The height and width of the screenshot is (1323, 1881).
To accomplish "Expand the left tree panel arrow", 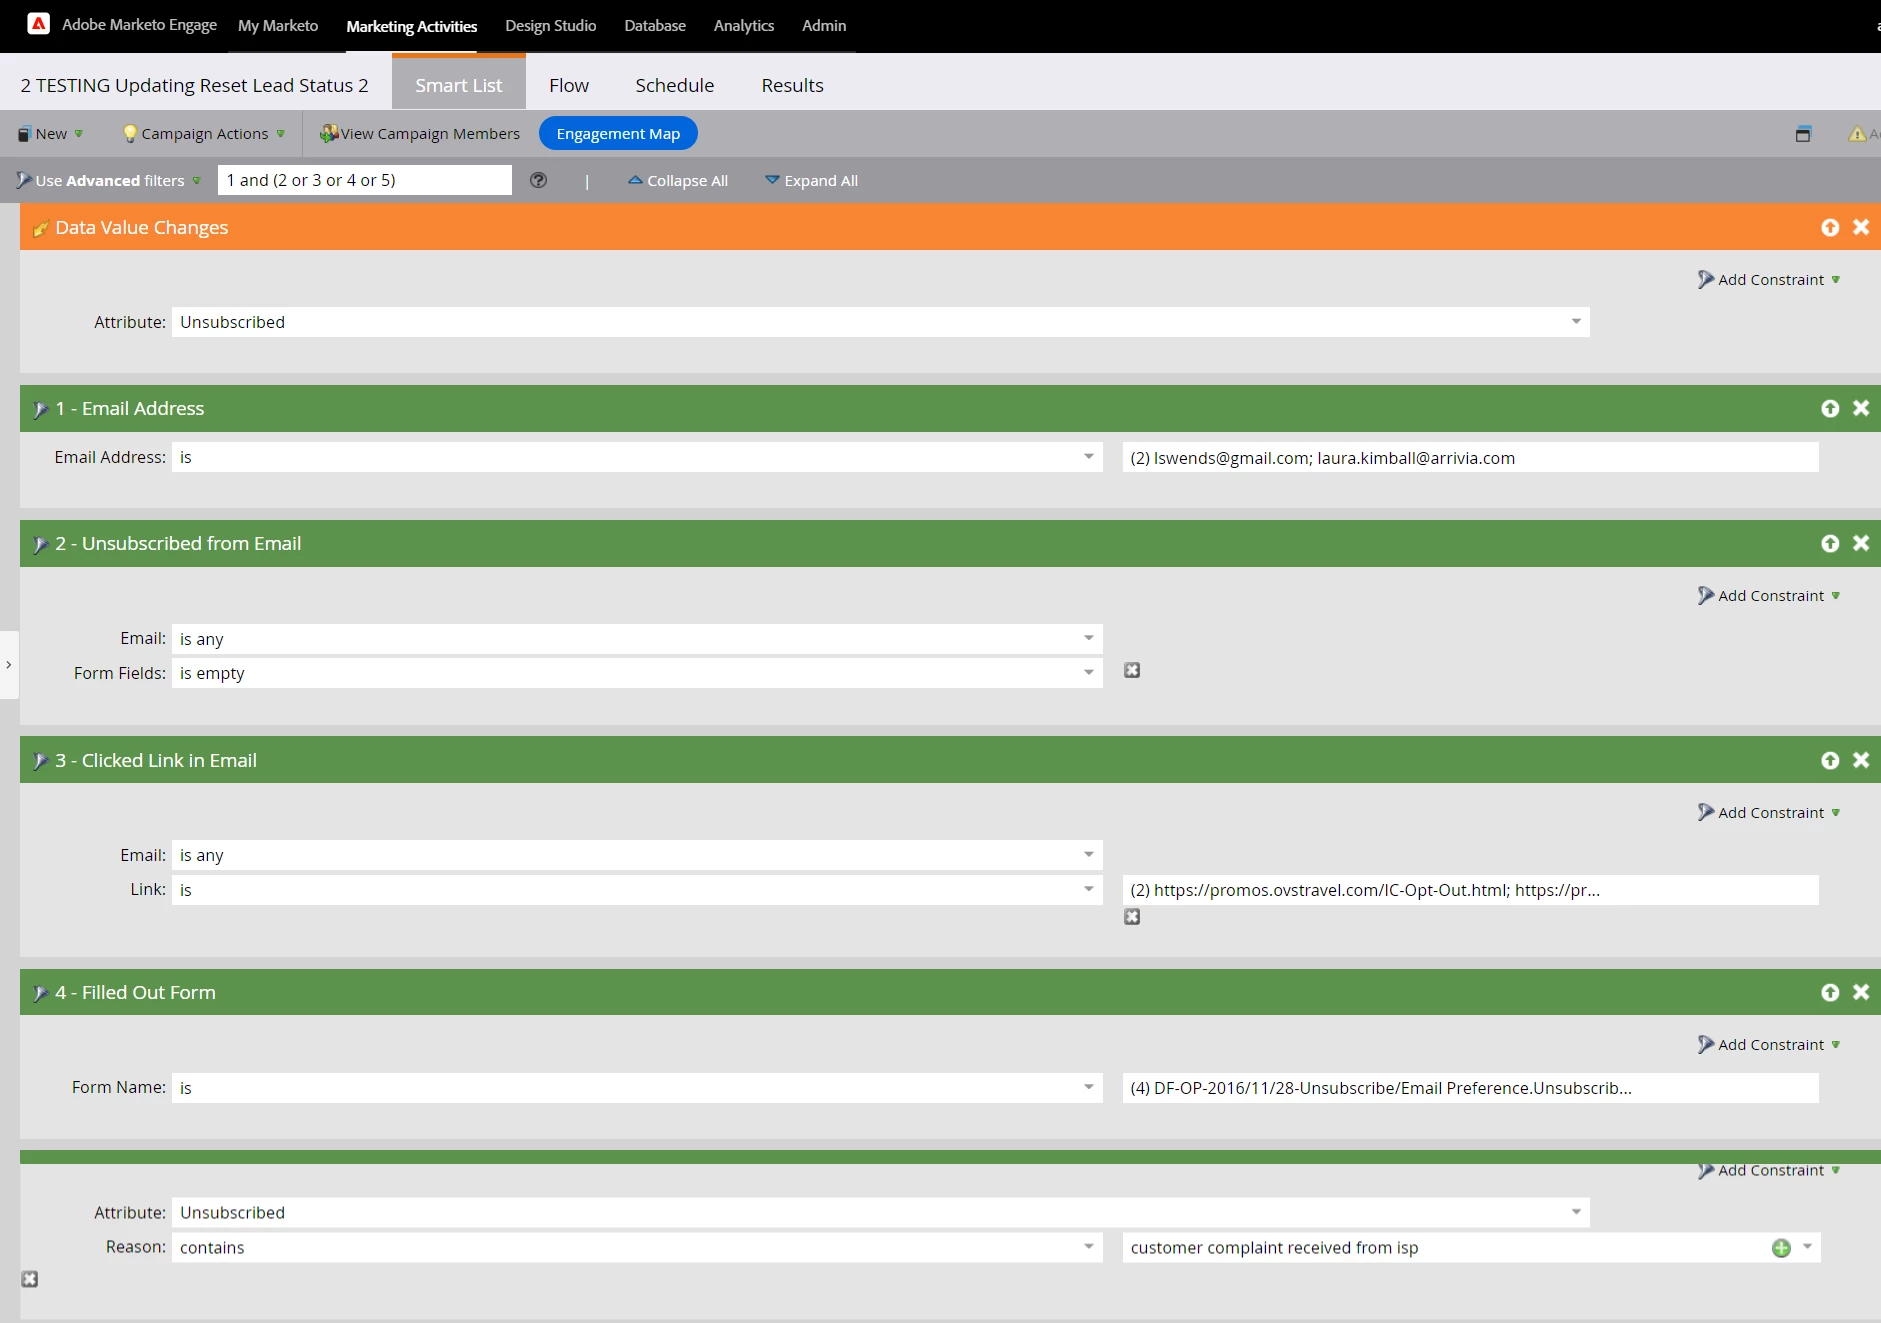I will click(x=9, y=665).
